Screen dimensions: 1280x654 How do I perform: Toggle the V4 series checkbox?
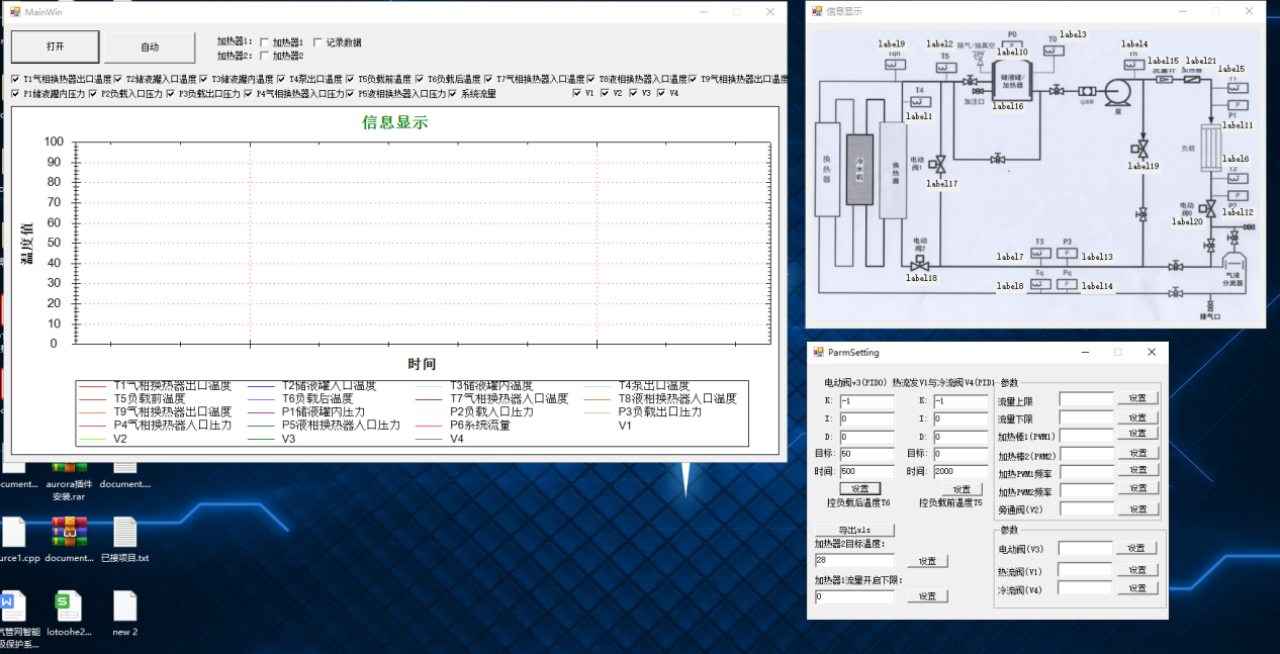[661, 93]
